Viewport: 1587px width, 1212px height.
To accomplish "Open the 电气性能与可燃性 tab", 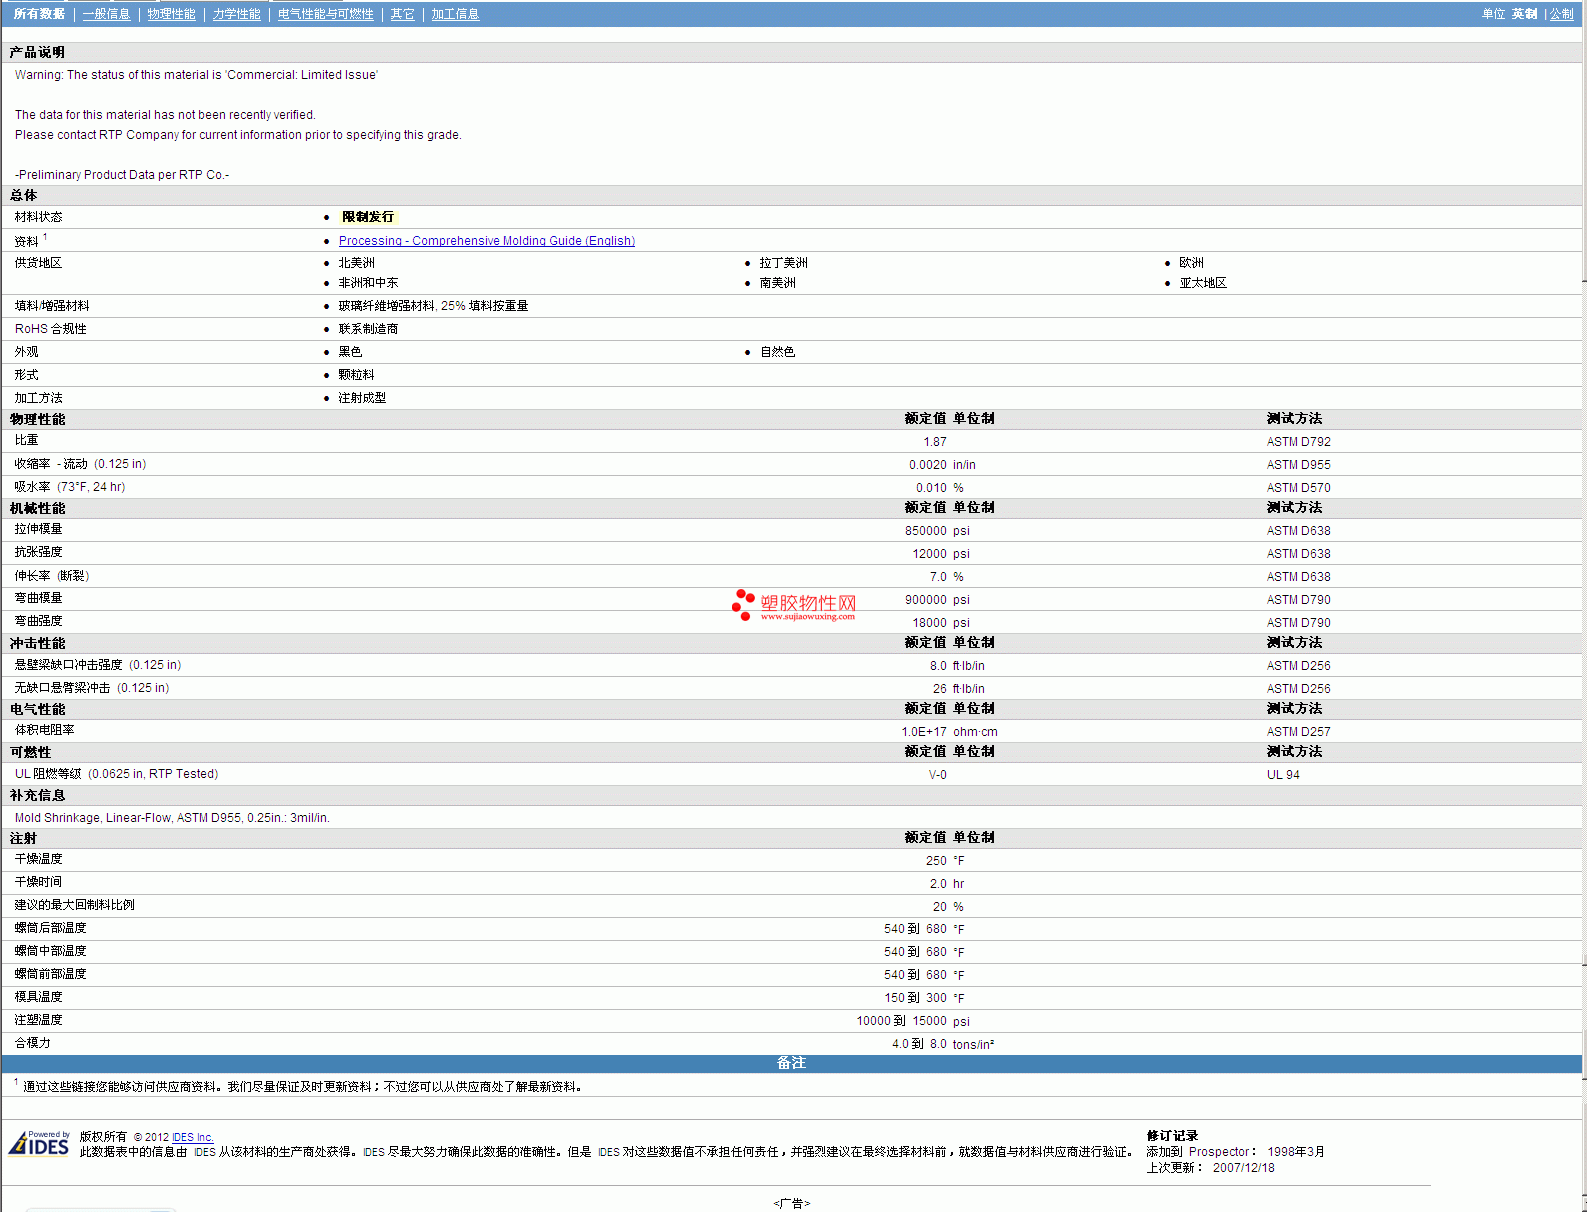I will coord(325,14).
